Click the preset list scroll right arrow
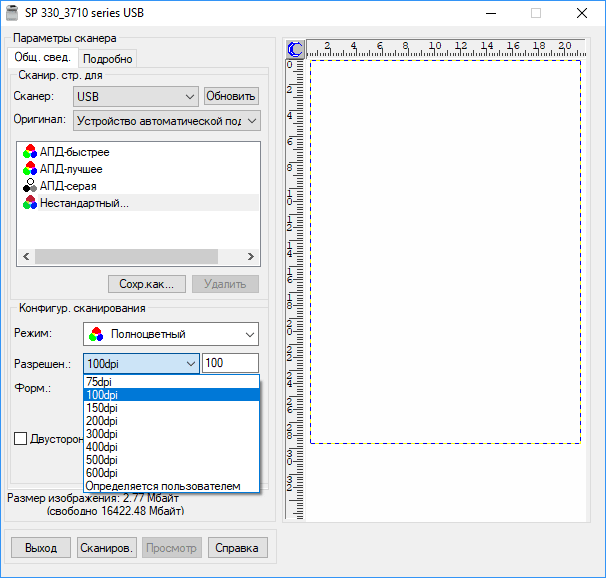Screen dimensions: 606x578 point(251,257)
